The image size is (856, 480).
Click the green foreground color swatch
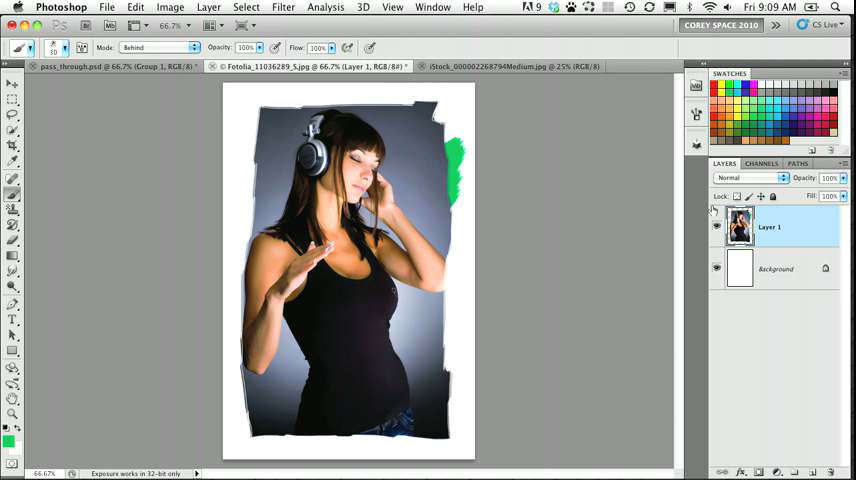click(9, 441)
